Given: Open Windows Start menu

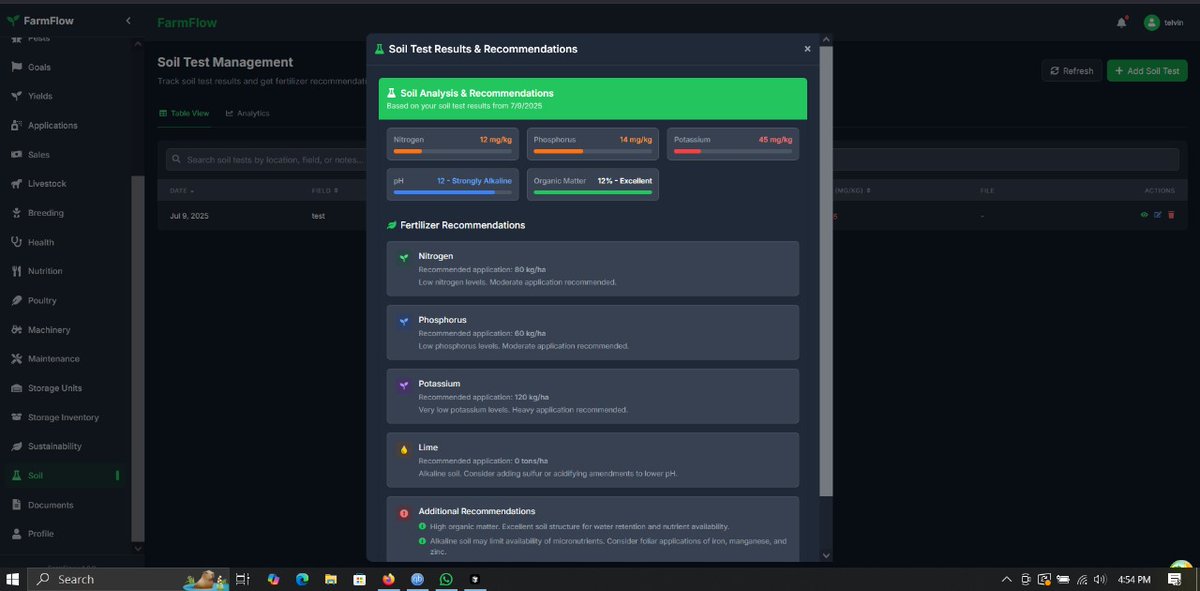Looking at the screenshot, I should tap(13, 579).
